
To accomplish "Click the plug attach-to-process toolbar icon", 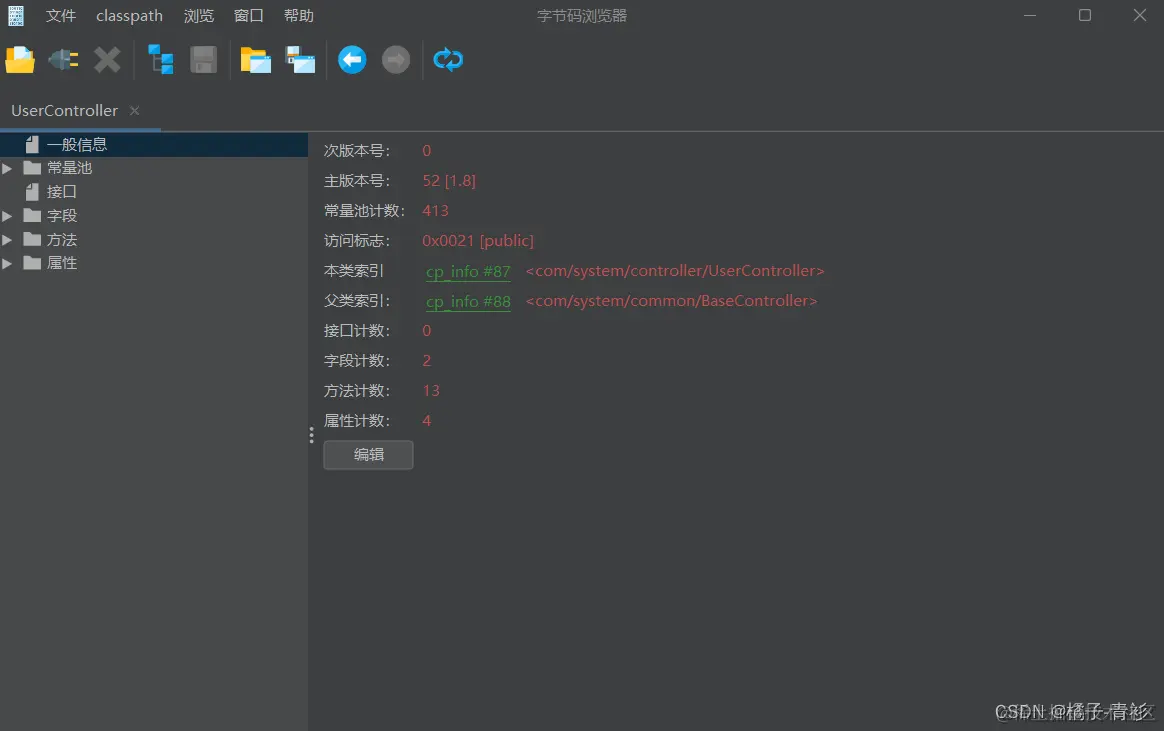I will click(x=64, y=59).
